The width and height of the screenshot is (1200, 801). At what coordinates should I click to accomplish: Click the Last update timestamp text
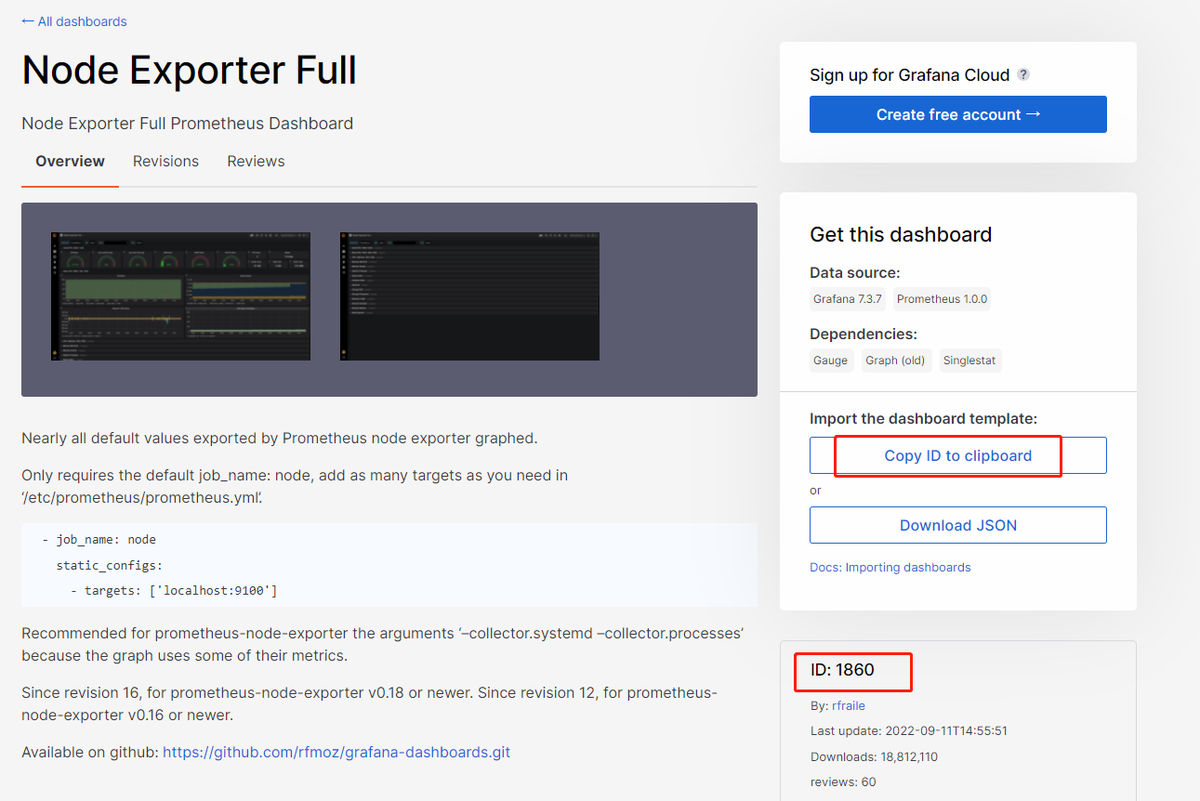[x=908, y=731]
